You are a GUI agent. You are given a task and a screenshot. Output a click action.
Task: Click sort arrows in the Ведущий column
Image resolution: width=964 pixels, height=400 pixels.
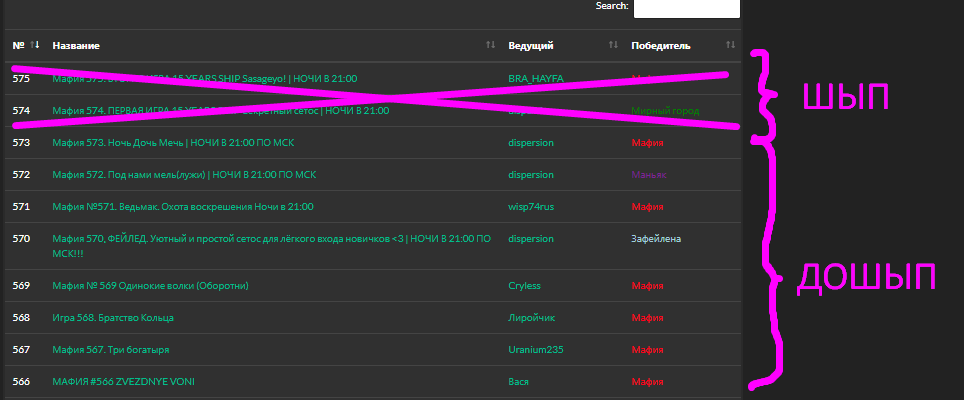pos(612,45)
